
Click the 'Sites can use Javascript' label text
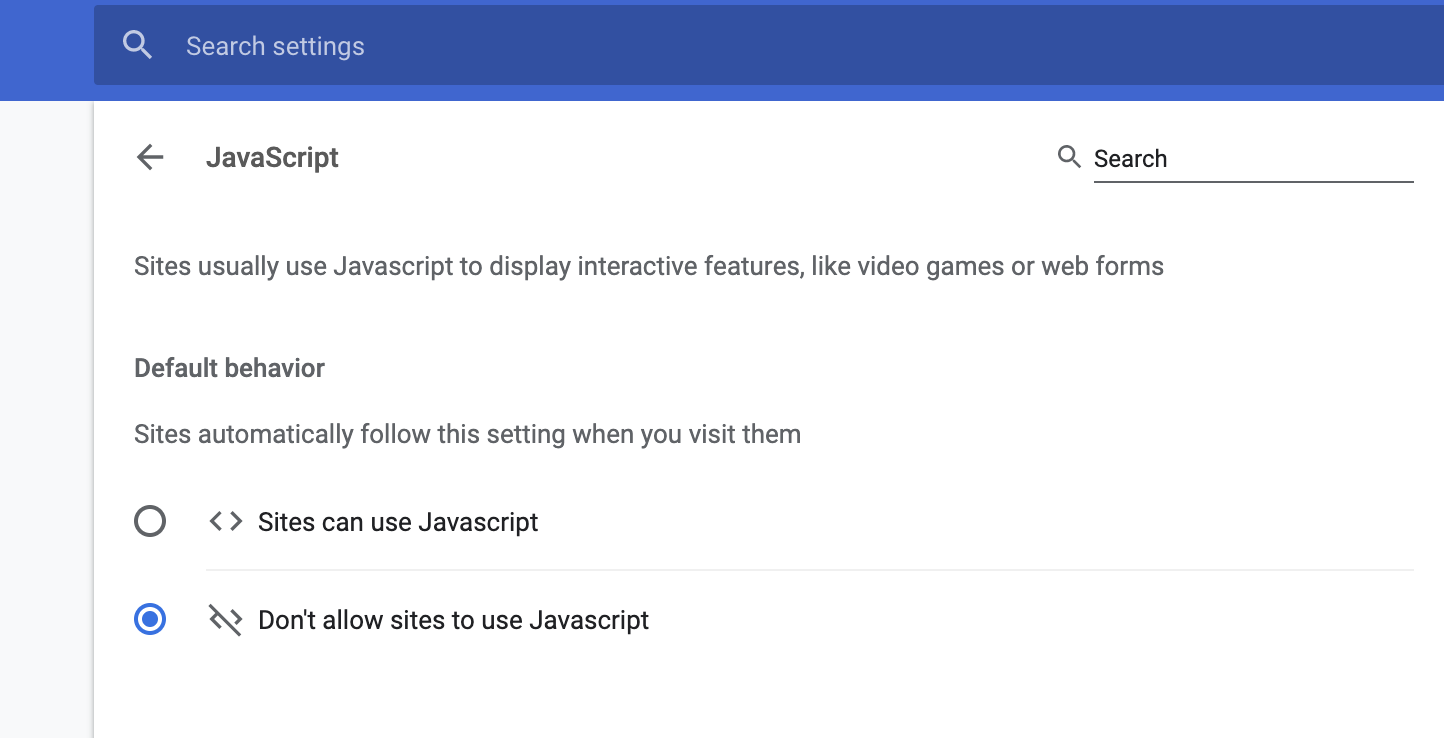coord(398,522)
